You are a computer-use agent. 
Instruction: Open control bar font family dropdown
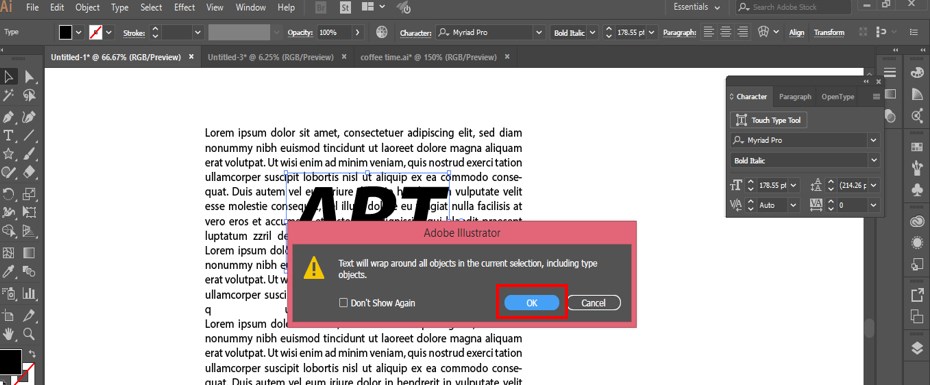tap(539, 33)
